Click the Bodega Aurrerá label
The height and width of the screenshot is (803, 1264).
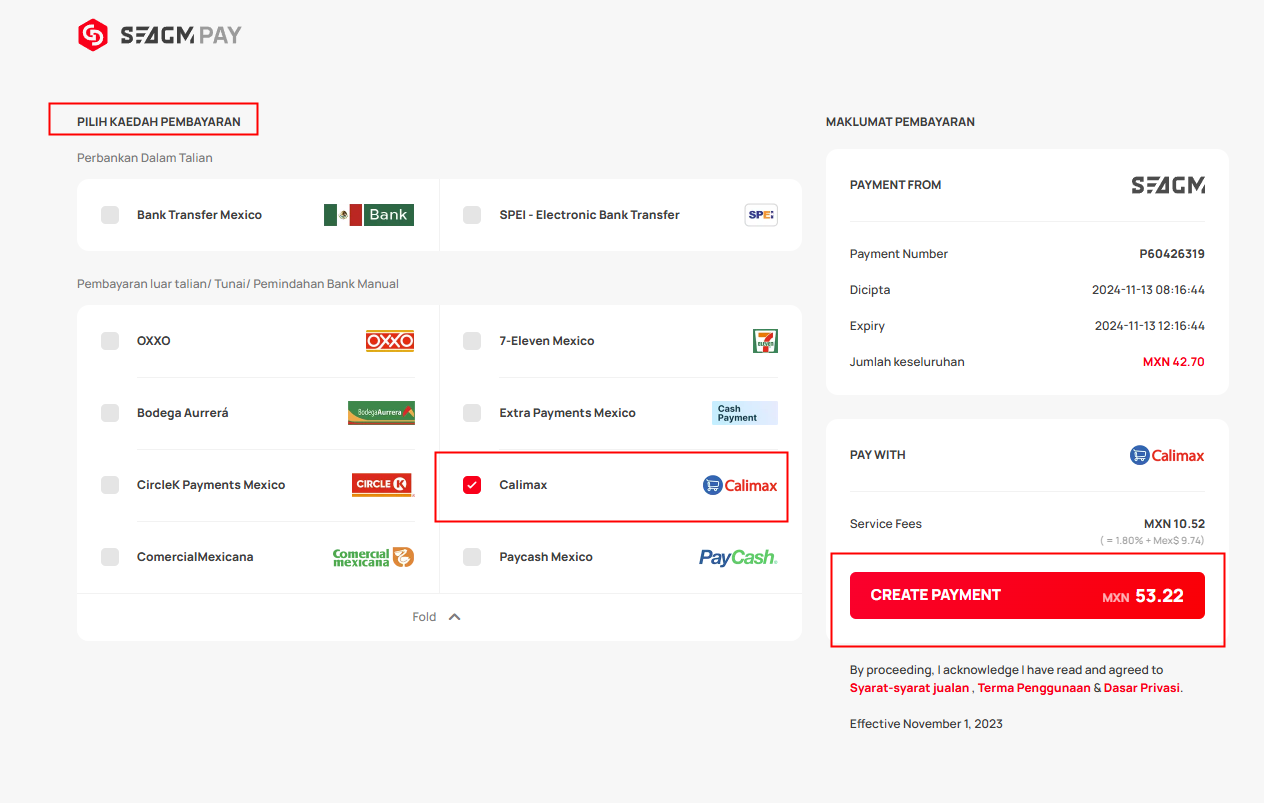(183, 413)
